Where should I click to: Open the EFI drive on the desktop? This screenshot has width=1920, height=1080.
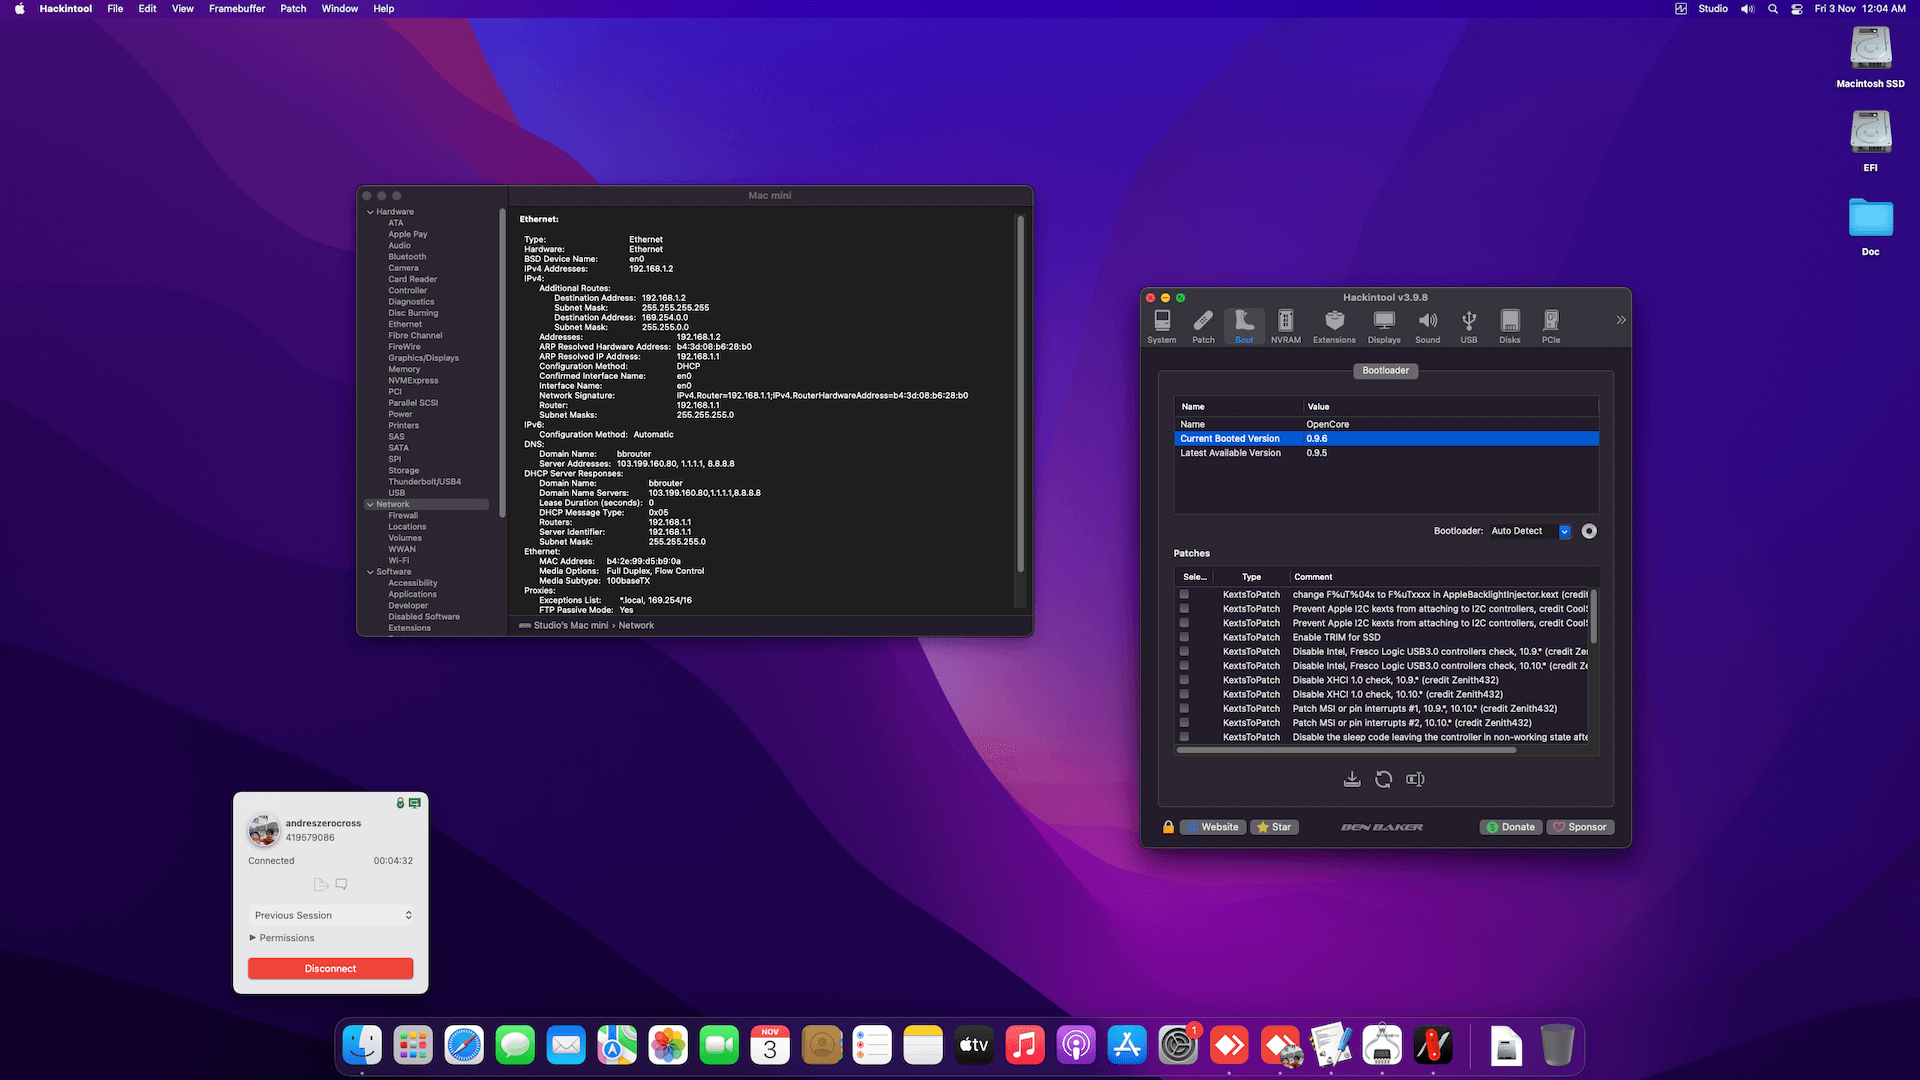1870,140
